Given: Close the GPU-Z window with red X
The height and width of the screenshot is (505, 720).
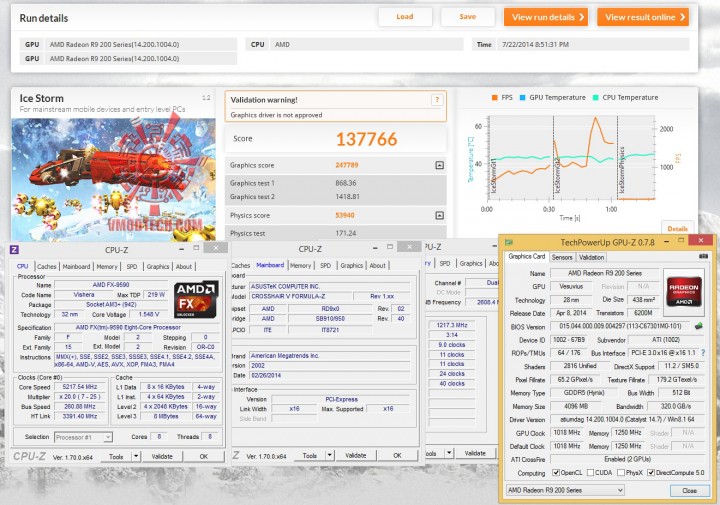Looking at the screenshot, I should click(x=701, y=240).
